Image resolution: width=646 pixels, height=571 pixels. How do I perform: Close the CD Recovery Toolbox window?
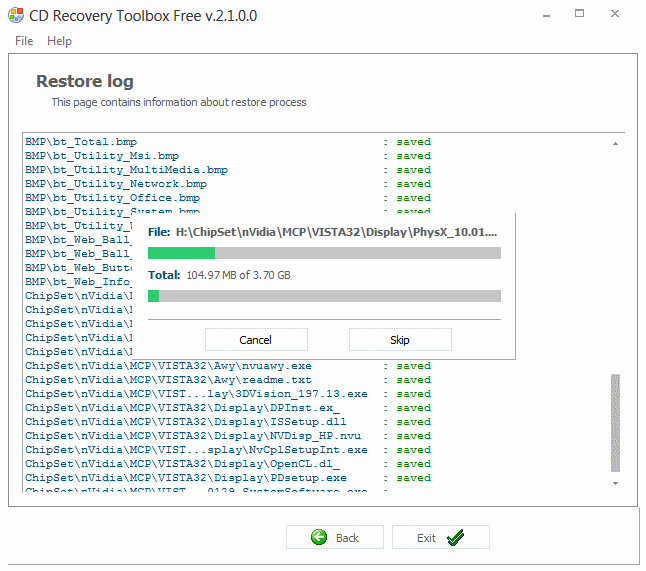tap(615, 14)
